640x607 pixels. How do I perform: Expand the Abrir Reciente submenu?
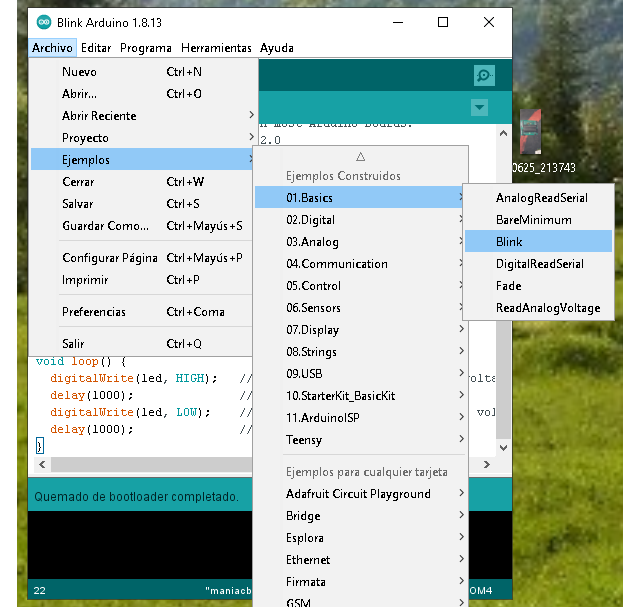click(100, 116)
